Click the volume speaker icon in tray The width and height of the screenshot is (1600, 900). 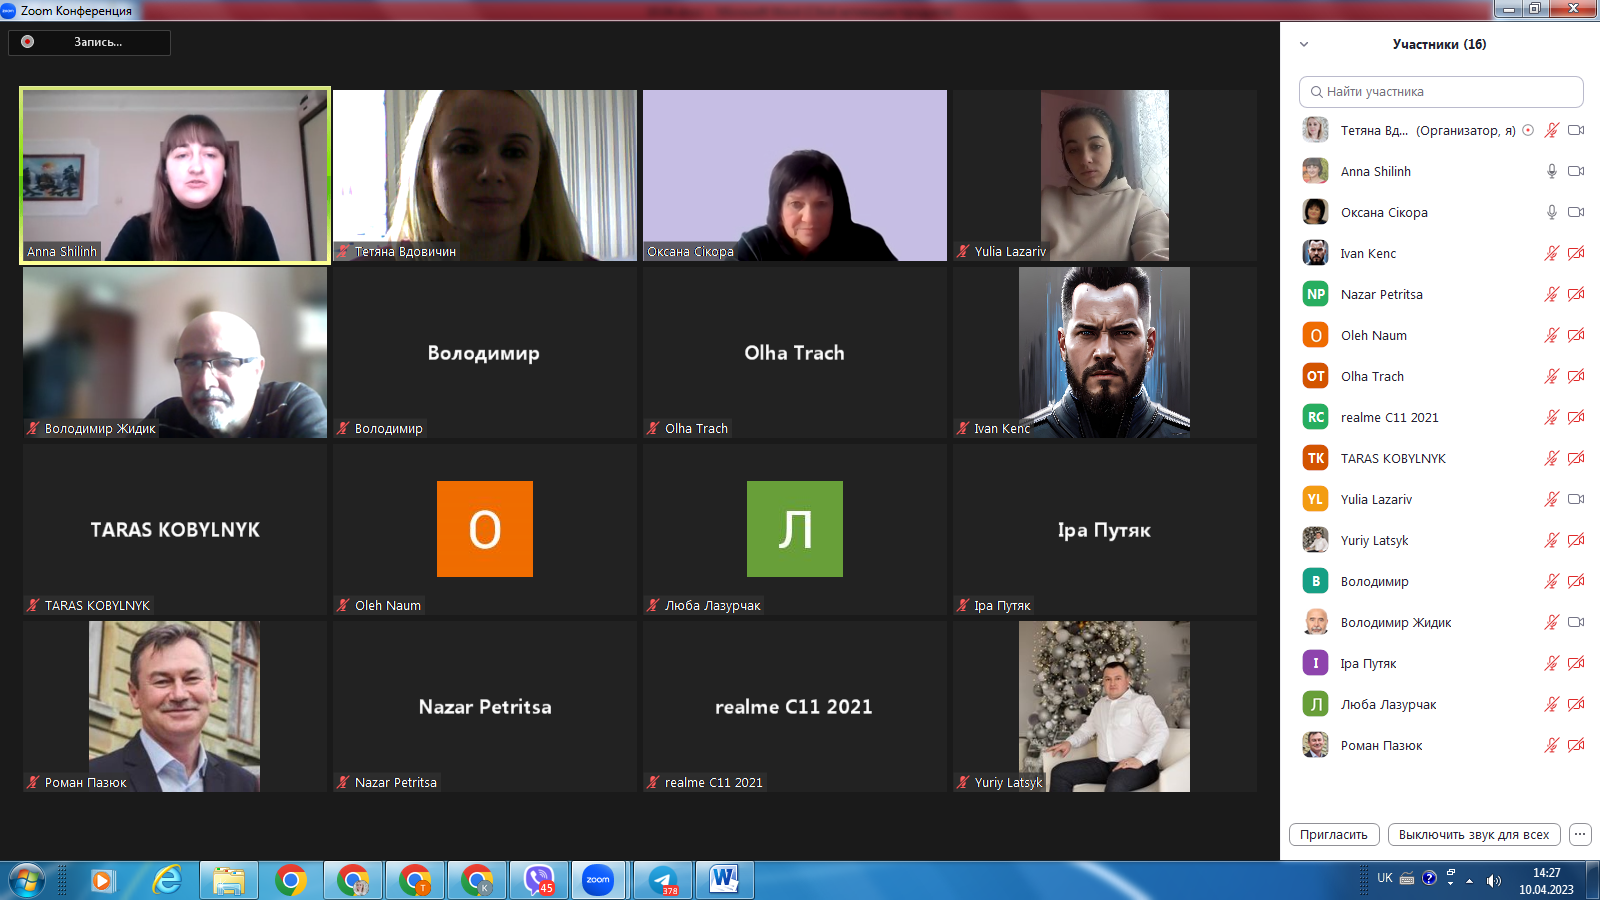point(1494,880)
